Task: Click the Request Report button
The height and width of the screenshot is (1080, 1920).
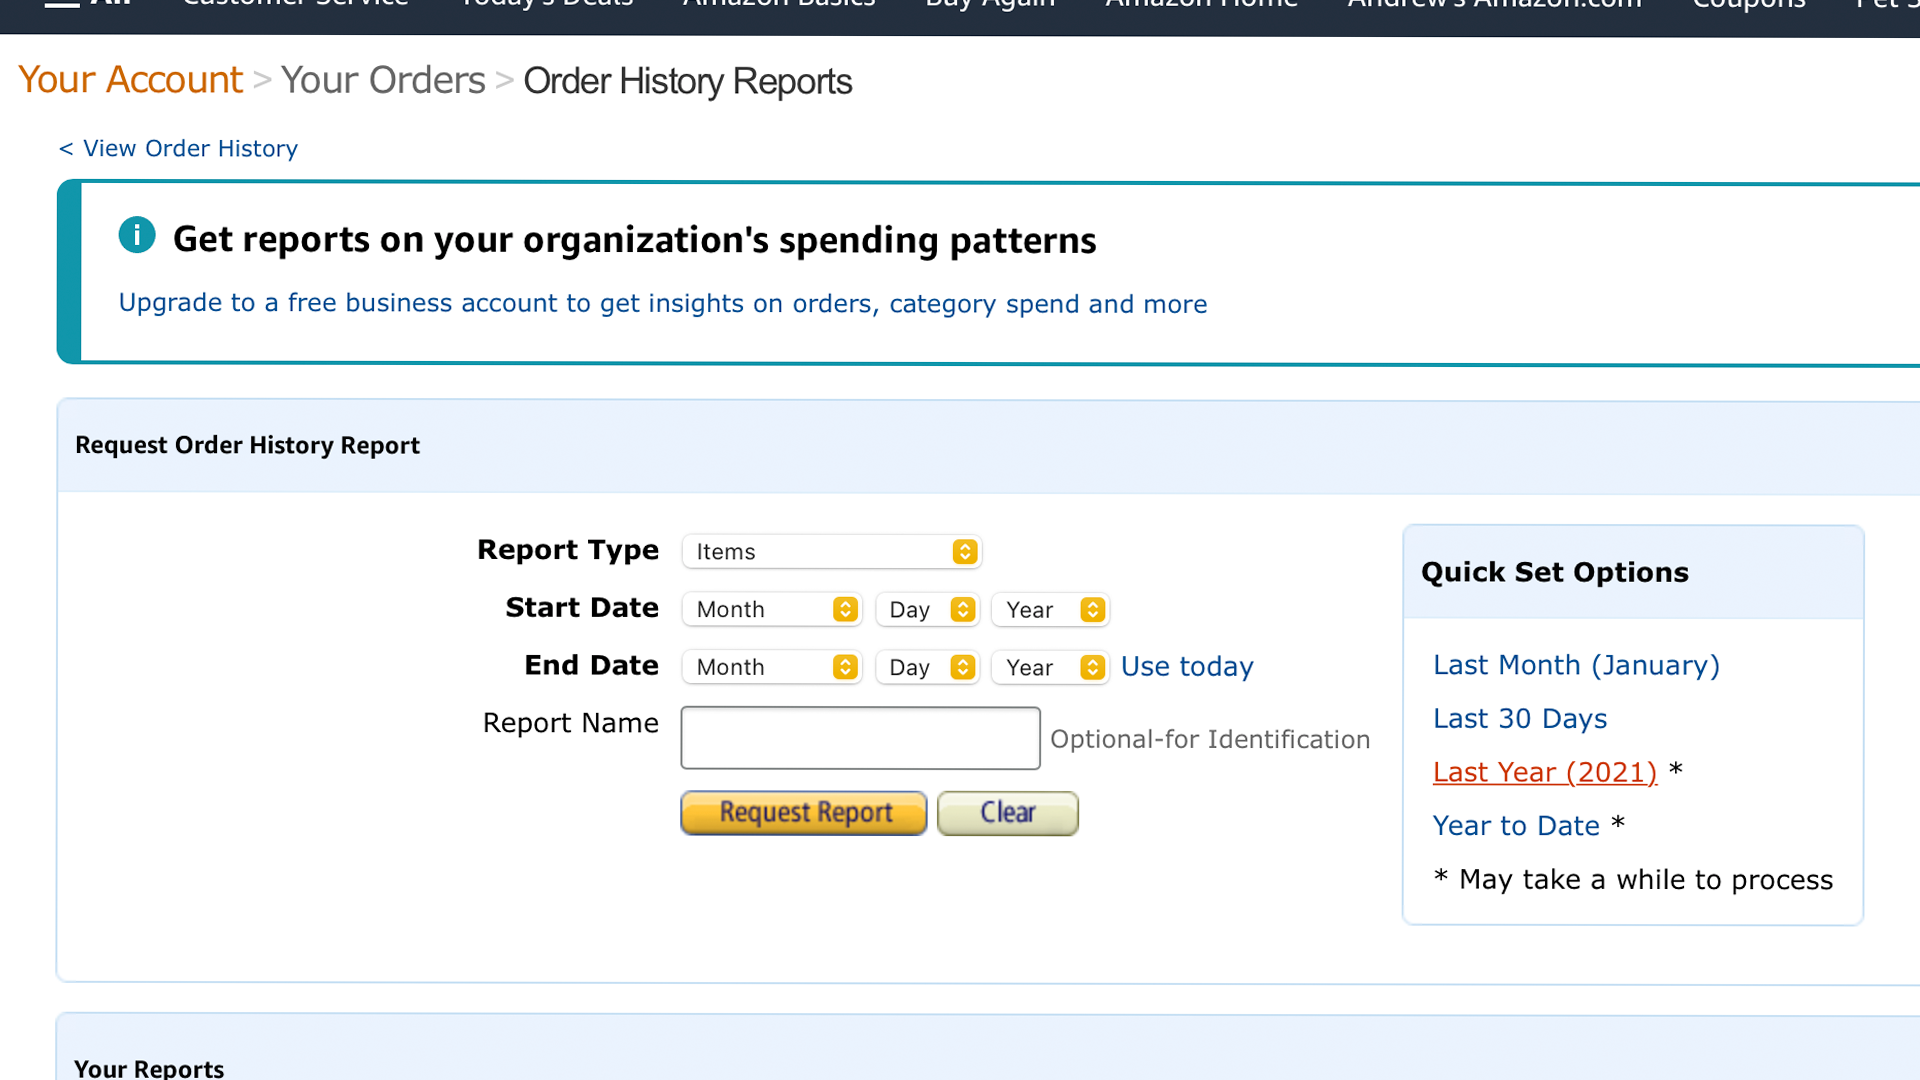Action: [x=803, y=813]
